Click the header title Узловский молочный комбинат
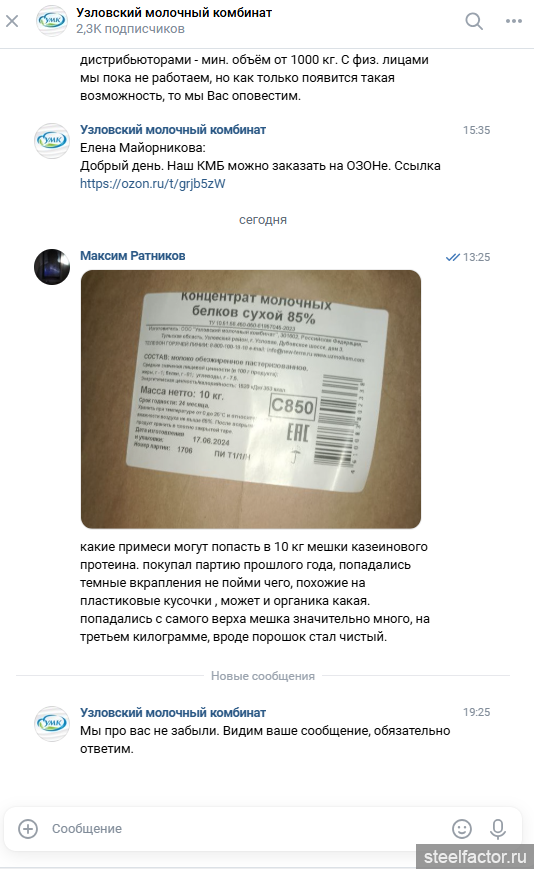This screenshot has height=869, width=534. pyautogui.click(x=174, y=12)
